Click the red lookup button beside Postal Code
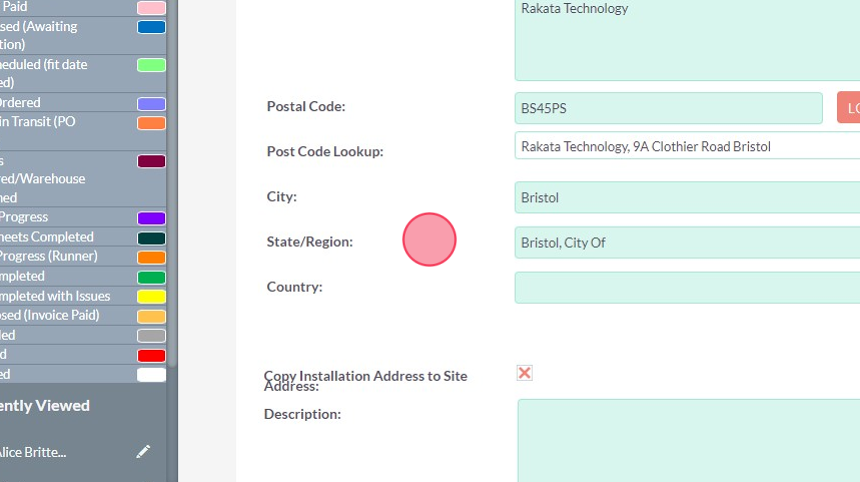 click(x=849, y=108)
